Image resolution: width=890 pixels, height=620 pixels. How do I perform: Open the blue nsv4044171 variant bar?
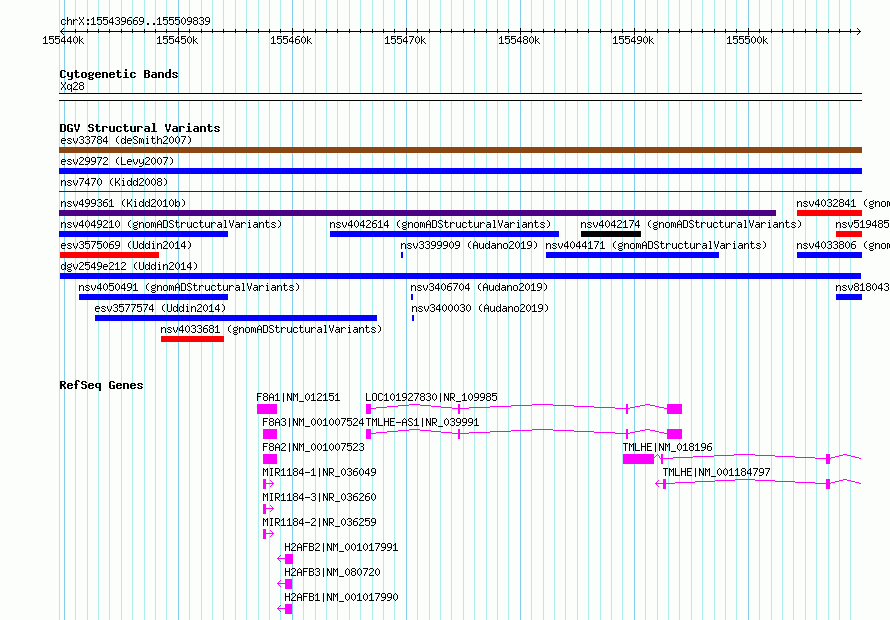[x=632, y=255]
